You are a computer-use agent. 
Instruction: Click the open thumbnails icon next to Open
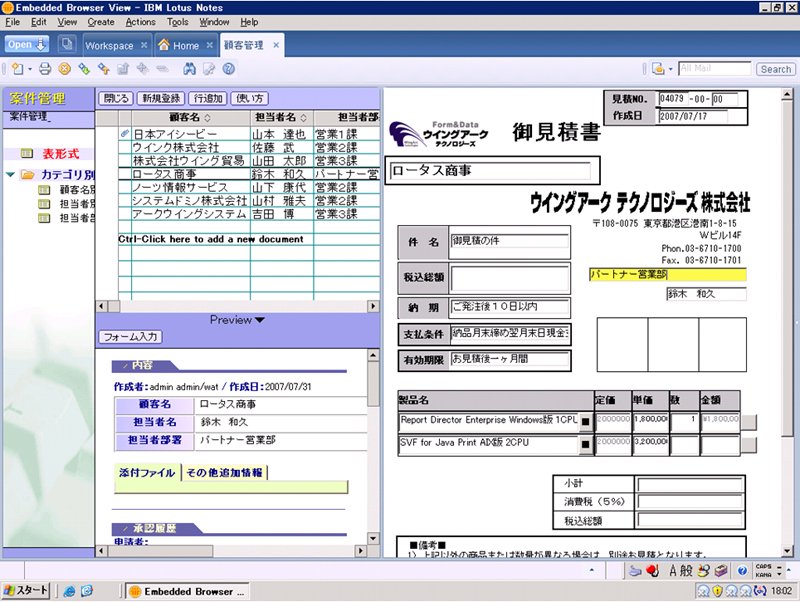(67, 44)
